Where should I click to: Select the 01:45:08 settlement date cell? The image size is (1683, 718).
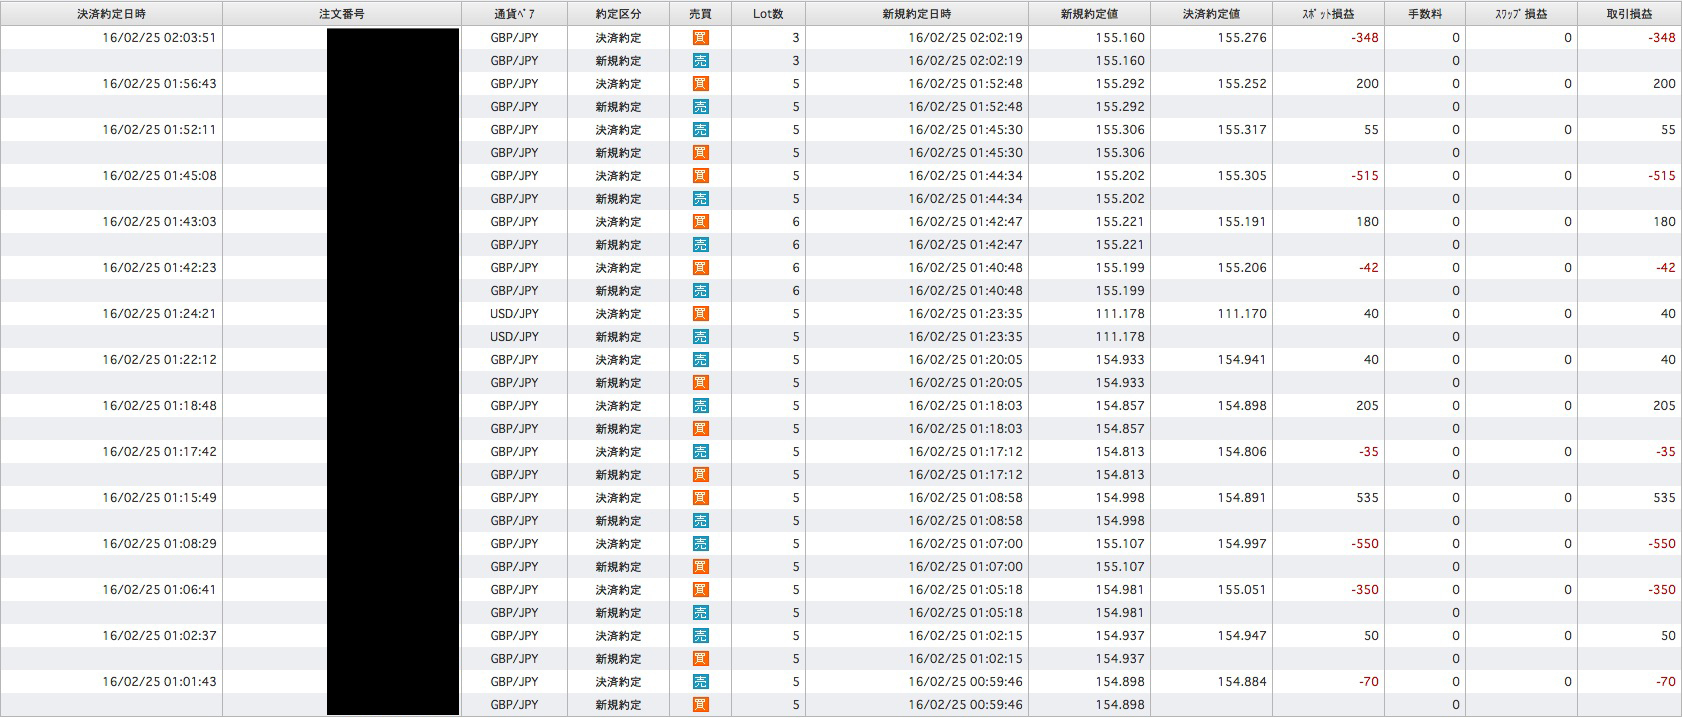pos(159,176)
